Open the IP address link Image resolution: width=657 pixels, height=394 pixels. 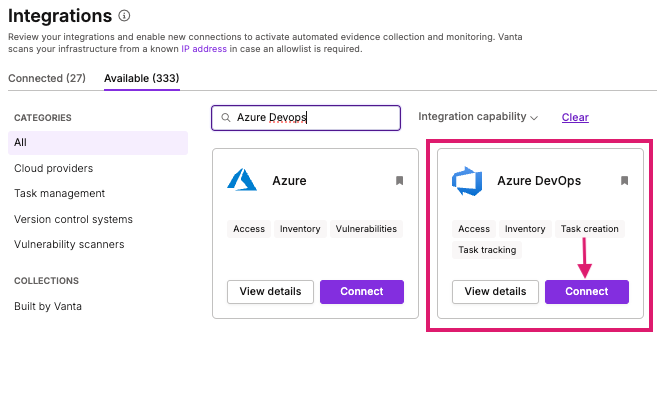(204, 49)
